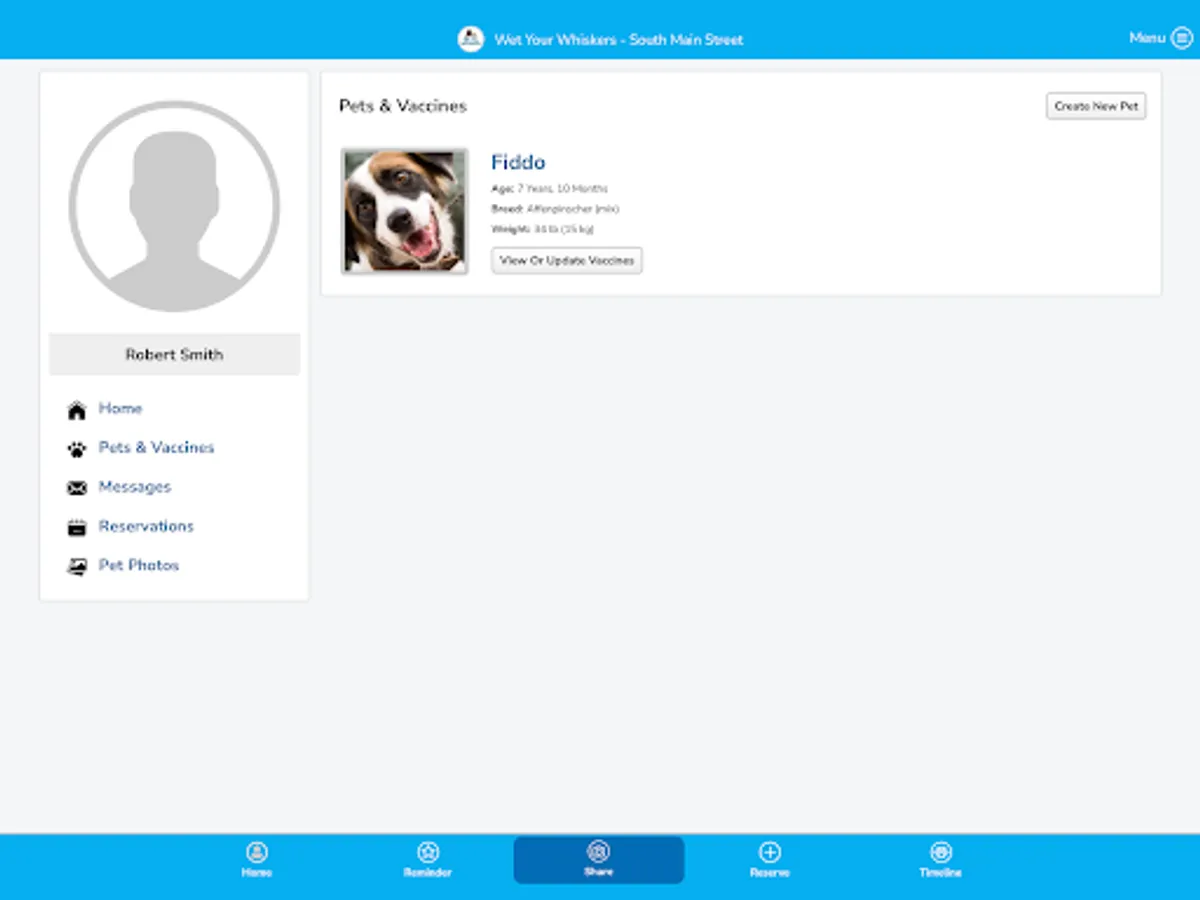Click the header title 'Wet Your Whiskers - South Main Street'

click(x=619, y=40)
